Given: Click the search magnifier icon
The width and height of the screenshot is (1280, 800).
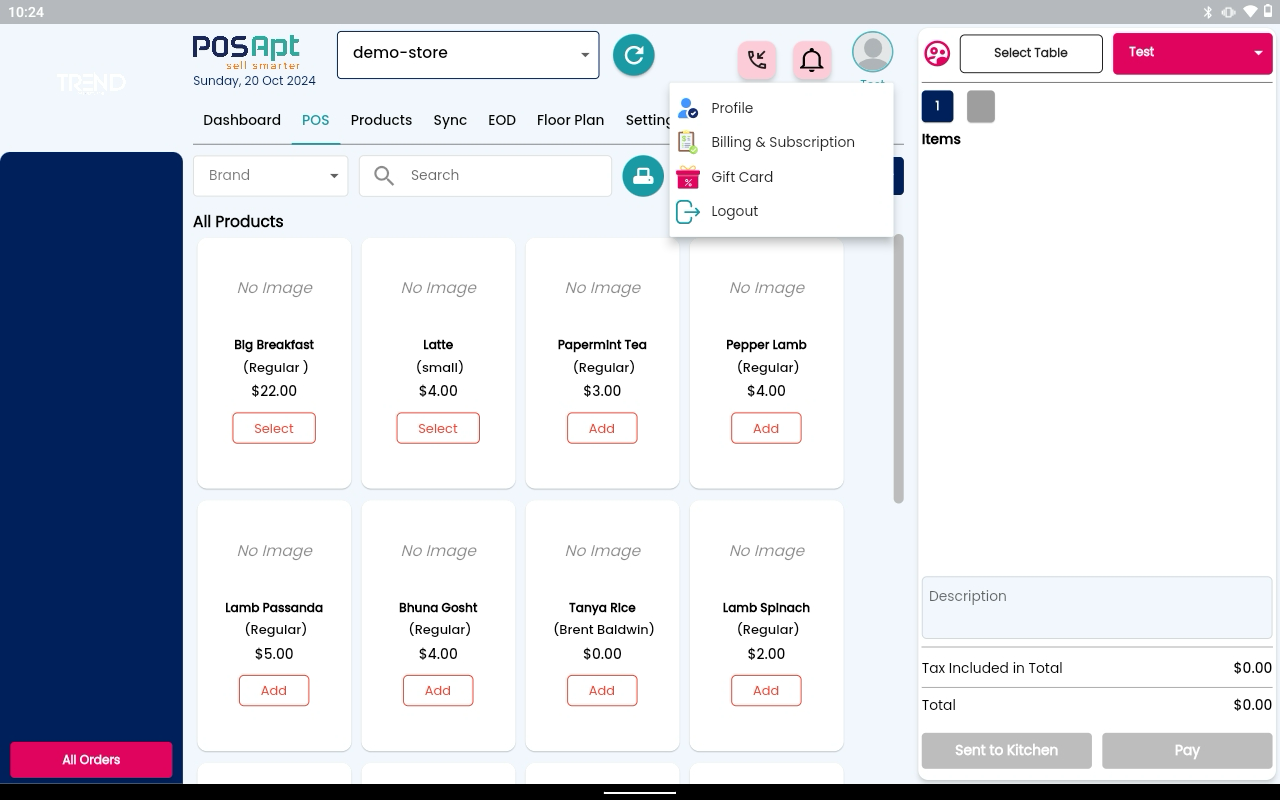Looking at the screenshot, I should point(383,176).
